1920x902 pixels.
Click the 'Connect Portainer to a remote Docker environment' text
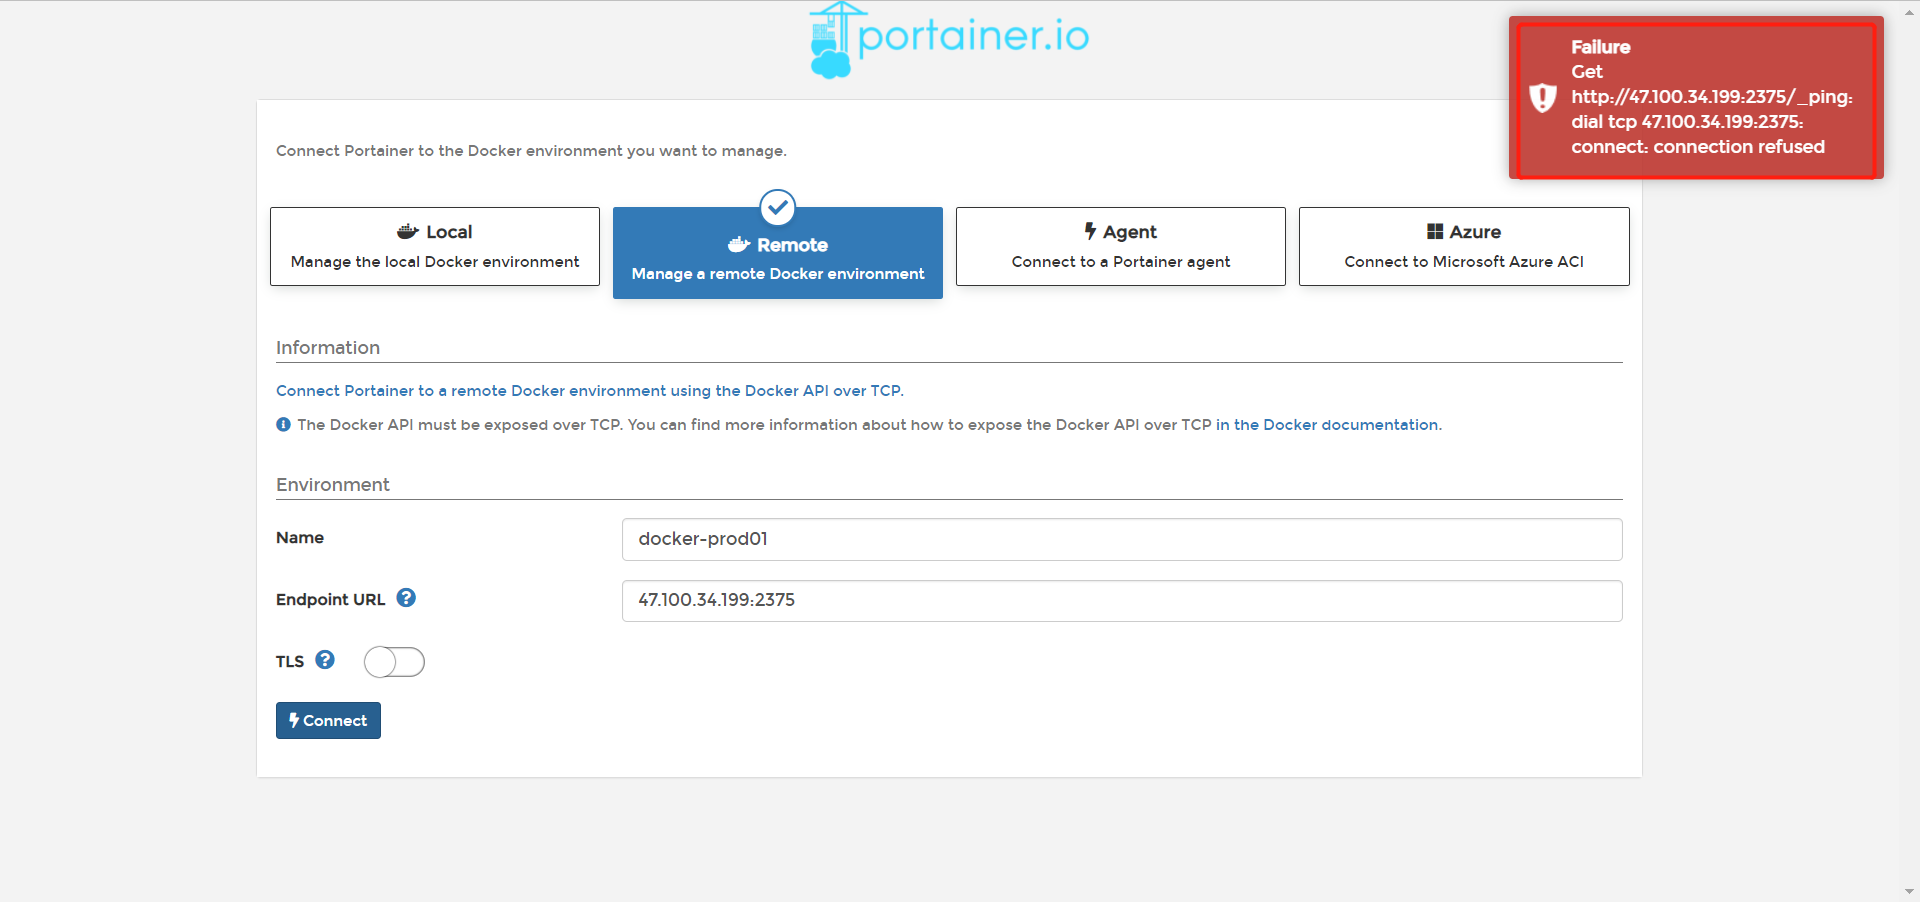590,391
